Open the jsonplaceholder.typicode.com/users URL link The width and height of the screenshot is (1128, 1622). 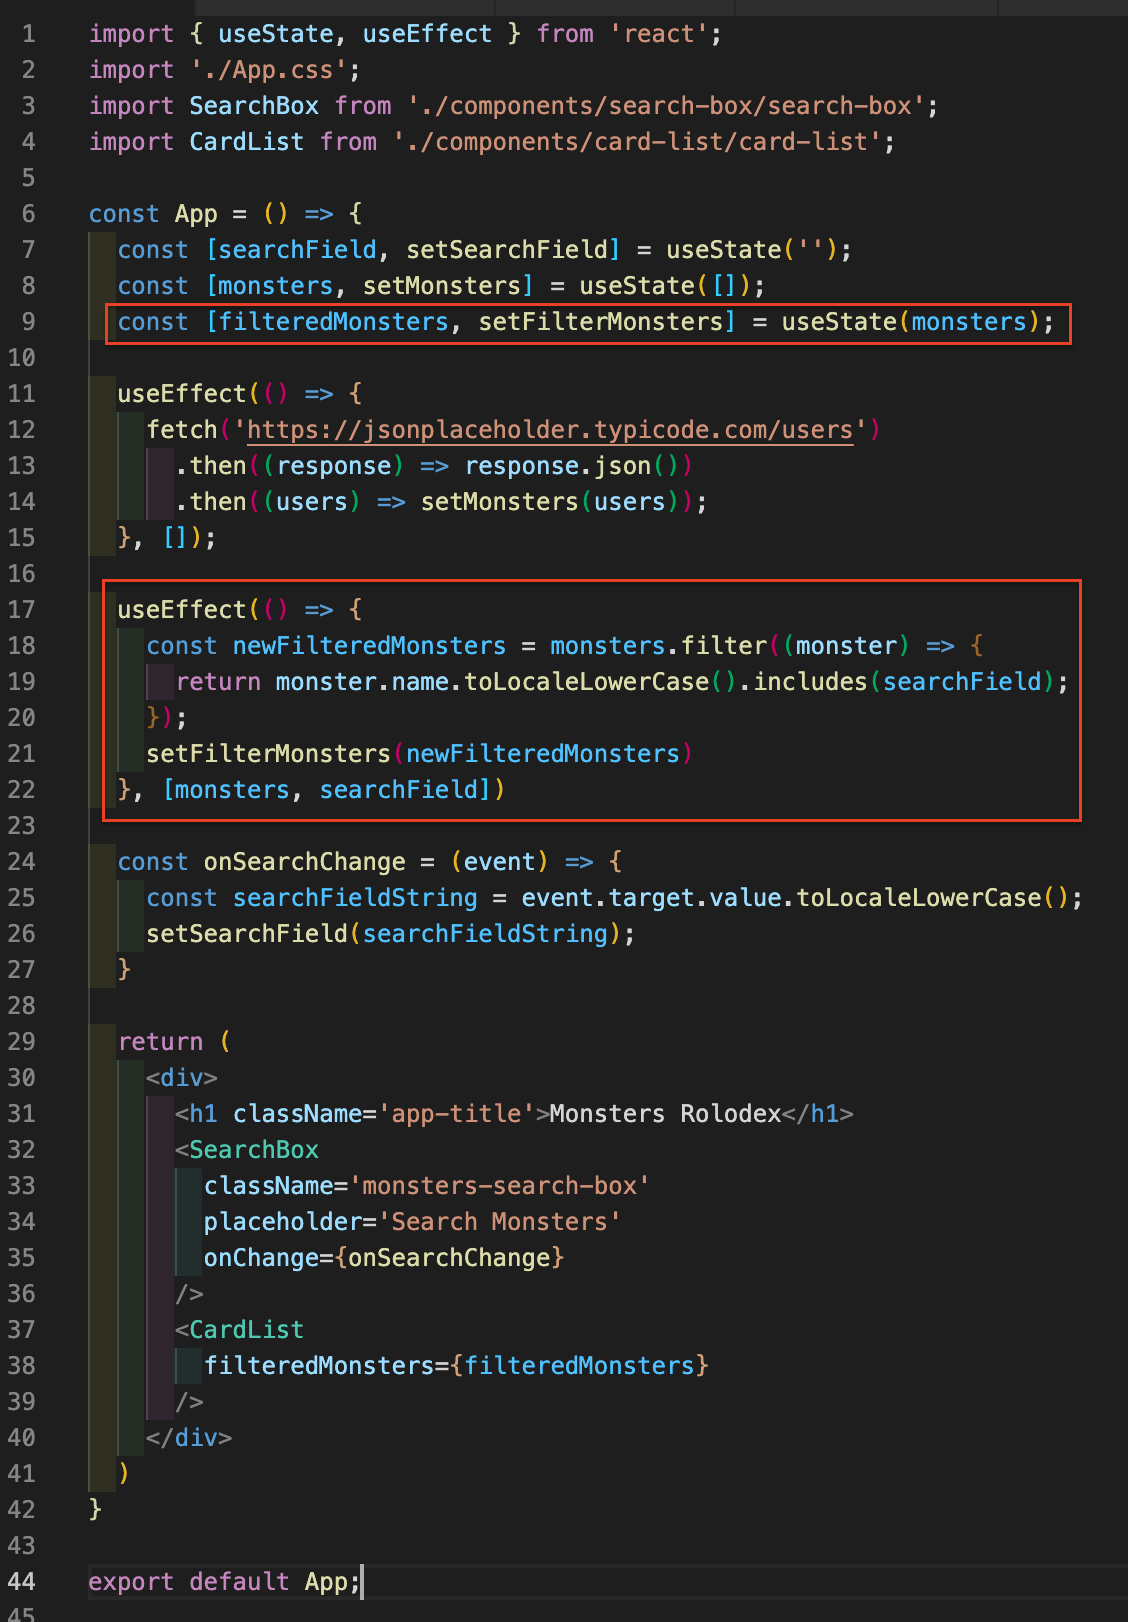[550, 430]
